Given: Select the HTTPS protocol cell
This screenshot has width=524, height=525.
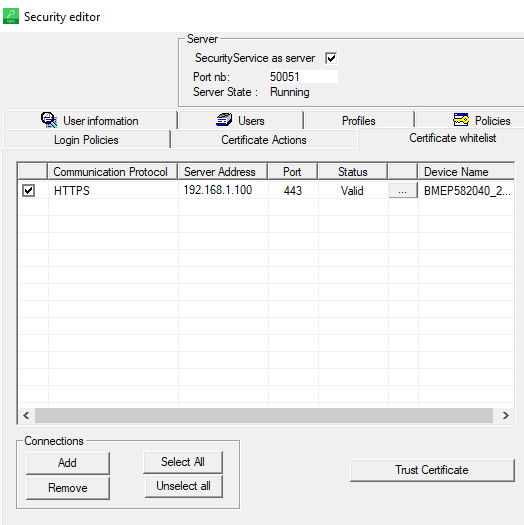Looking at the screenshot, I should coord(113,191).
